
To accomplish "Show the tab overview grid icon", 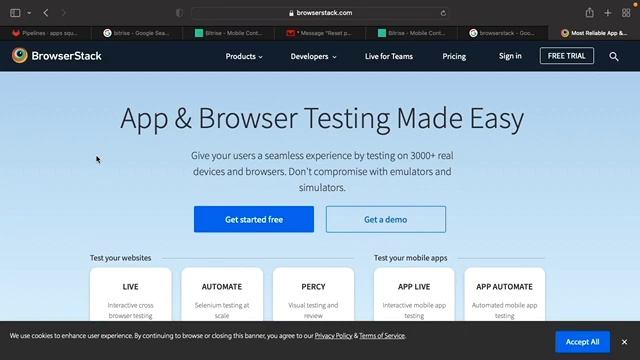I will pos(626,13).
